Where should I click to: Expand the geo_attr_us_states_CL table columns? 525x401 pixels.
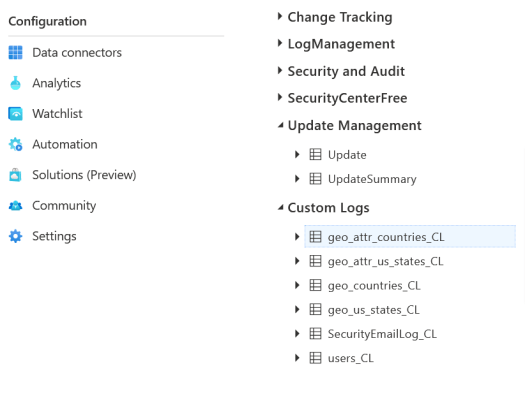tap(297, 261)
